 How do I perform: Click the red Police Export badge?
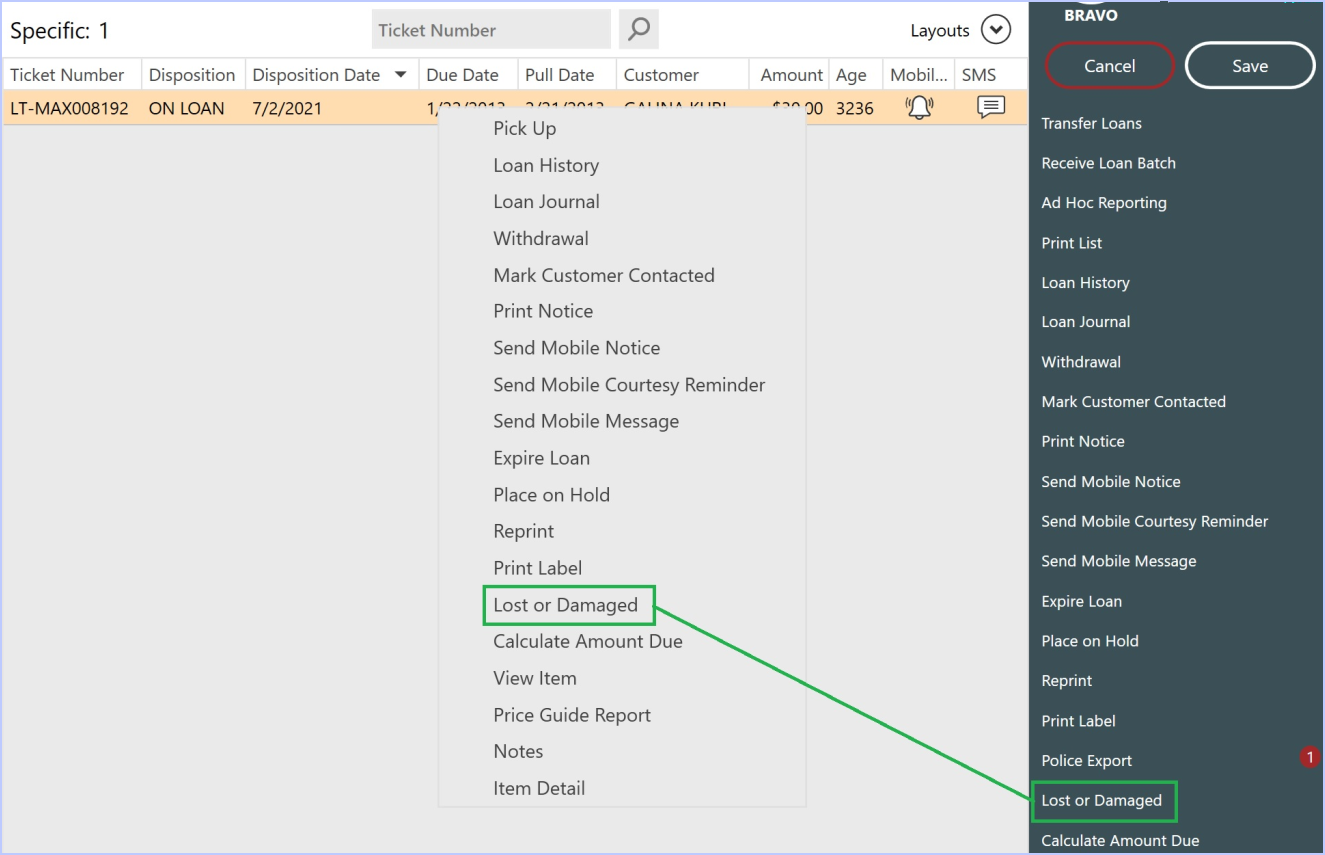[1309, 758]
